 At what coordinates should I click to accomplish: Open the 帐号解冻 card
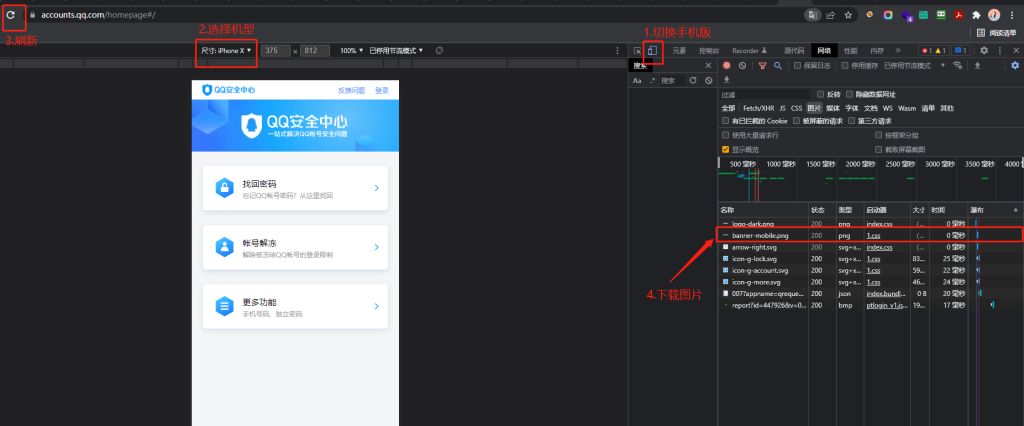[x=295, y=247]
